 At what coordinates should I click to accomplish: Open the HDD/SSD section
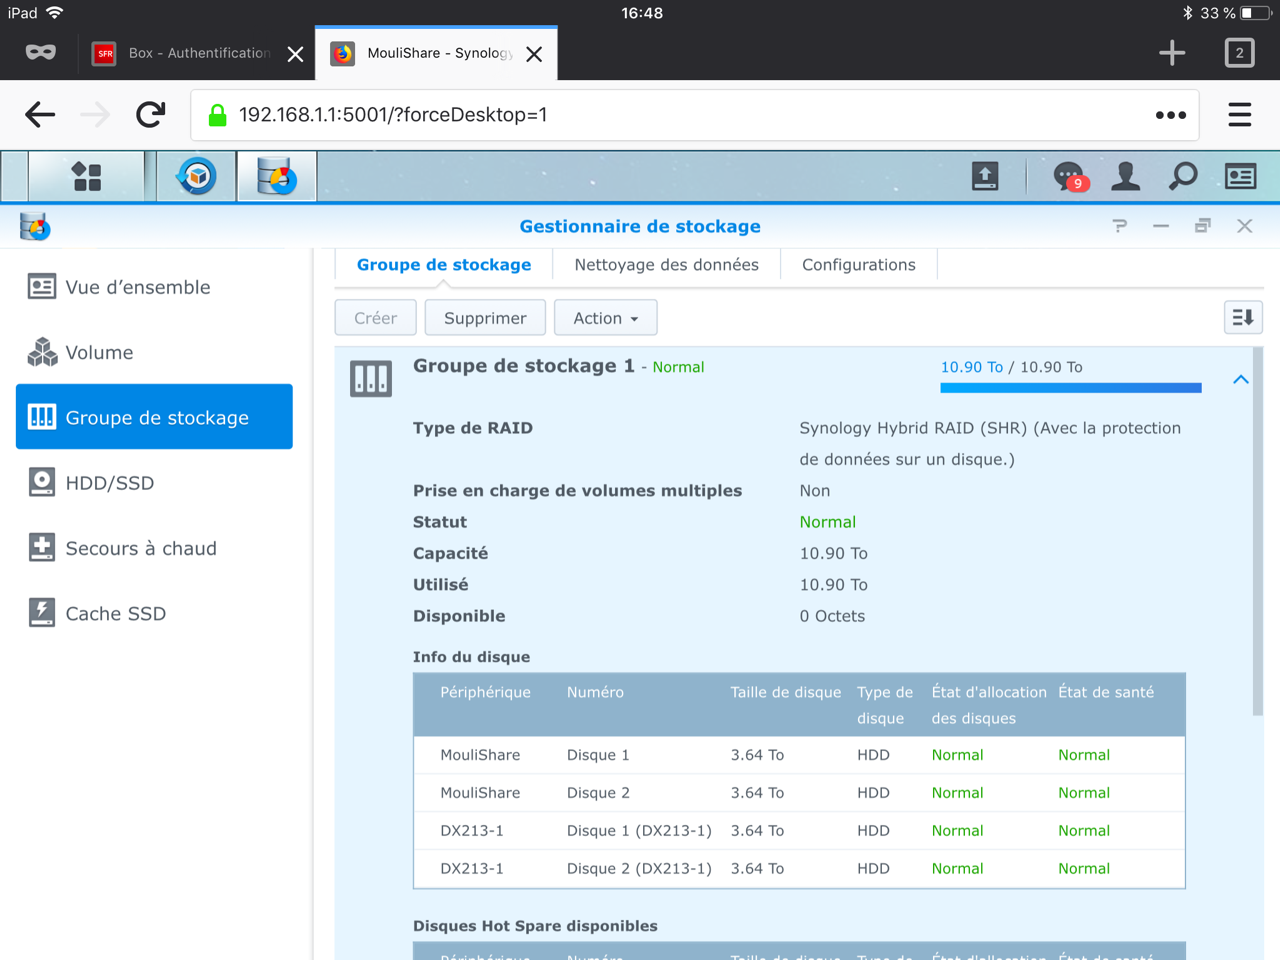pyautogui.click(x=154, y=483)
